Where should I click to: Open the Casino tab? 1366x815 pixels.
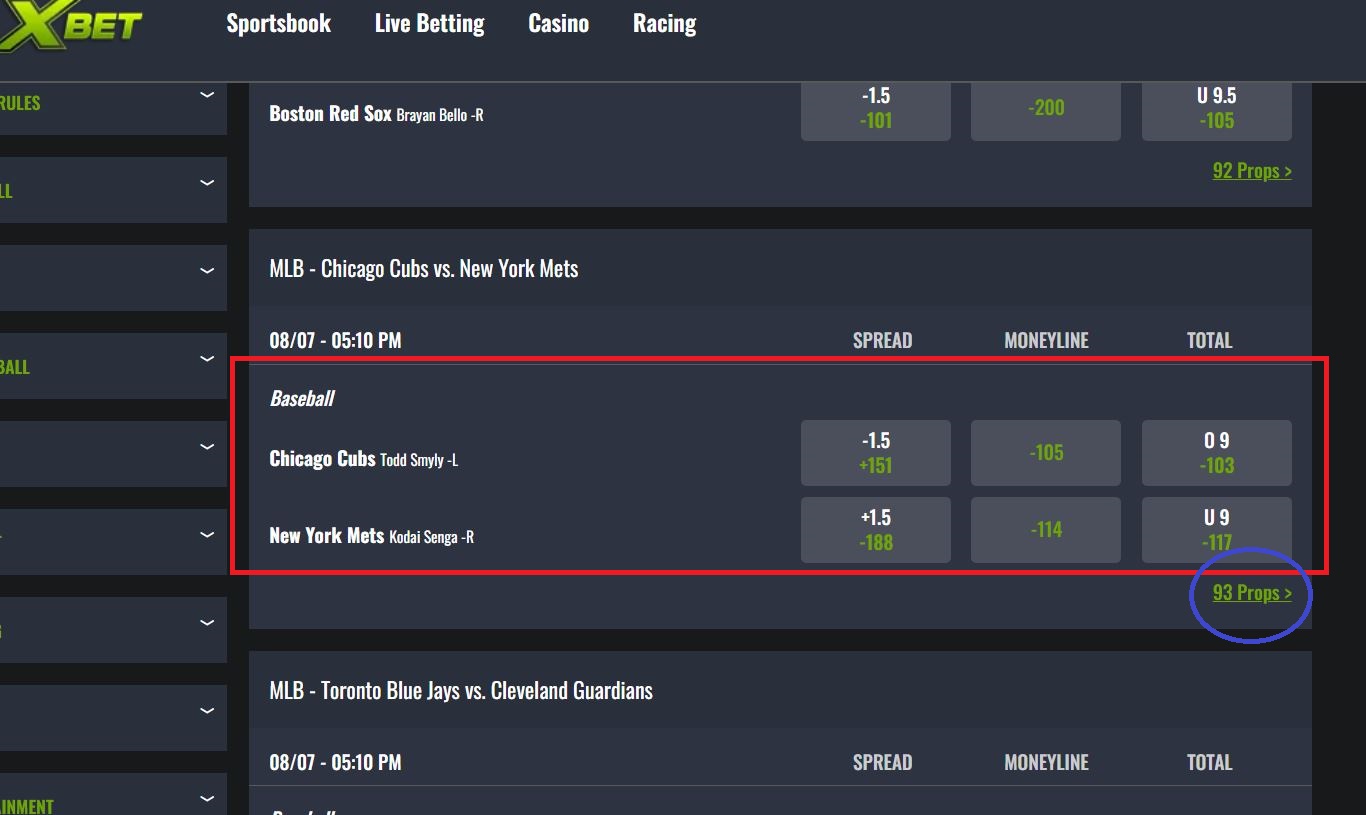pyautogui.click(x=558, y=24)
